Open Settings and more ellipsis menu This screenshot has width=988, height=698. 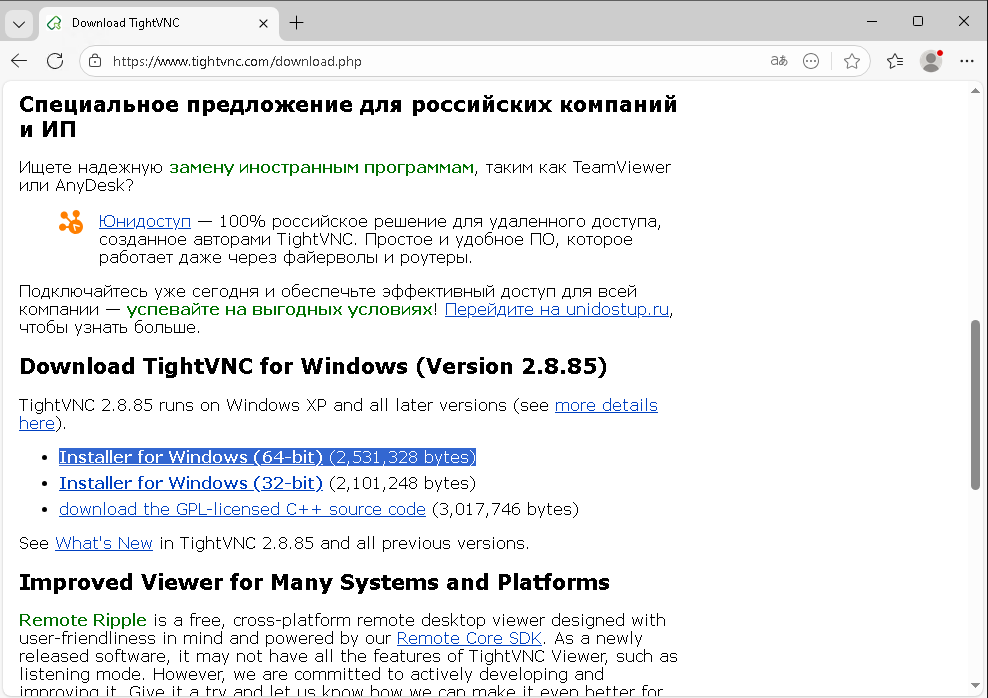point(966,61)
